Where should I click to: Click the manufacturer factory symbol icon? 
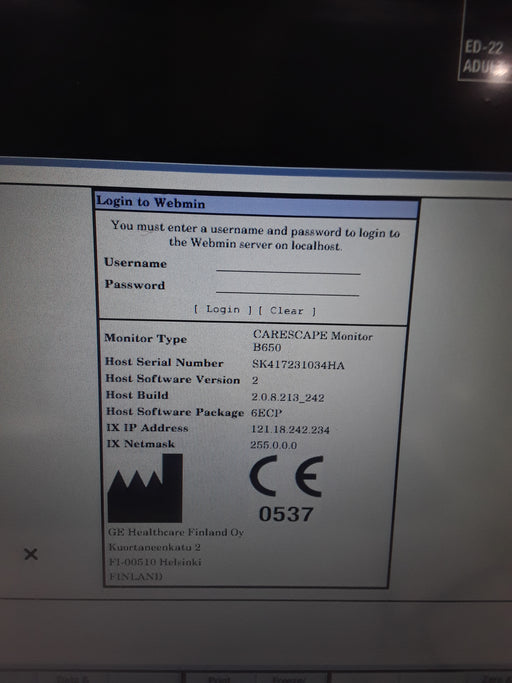pyautogui.click(x=145, y=488)
